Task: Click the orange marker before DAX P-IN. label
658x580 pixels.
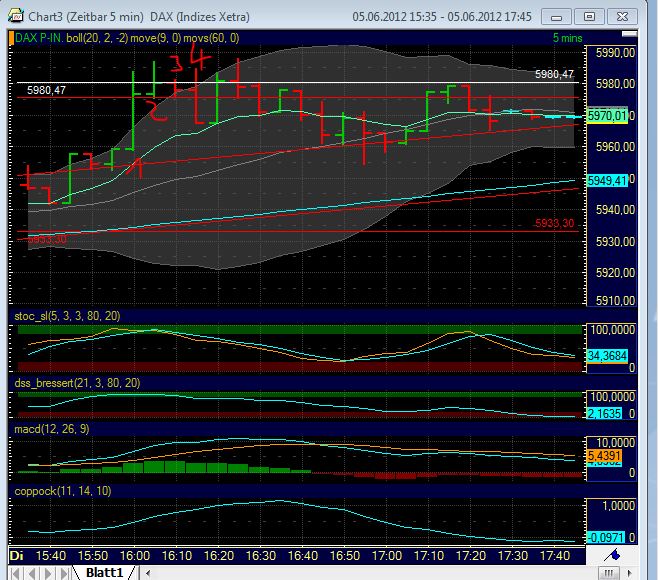Action: tap(11, 38)
